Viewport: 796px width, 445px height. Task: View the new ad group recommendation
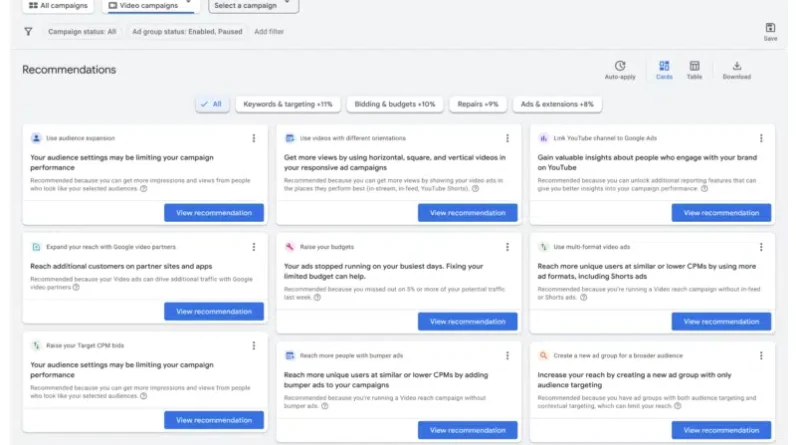point(721,430)
